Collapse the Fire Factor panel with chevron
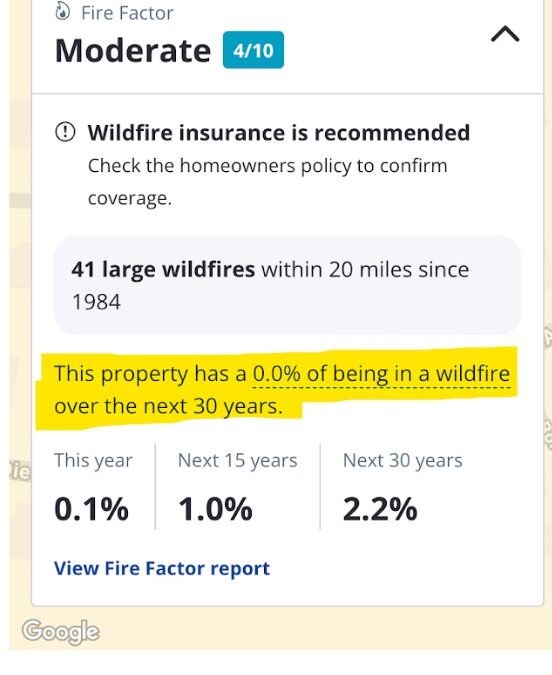Image resolution: width=552 pixels, height=675 pixels. coord(505,34)
